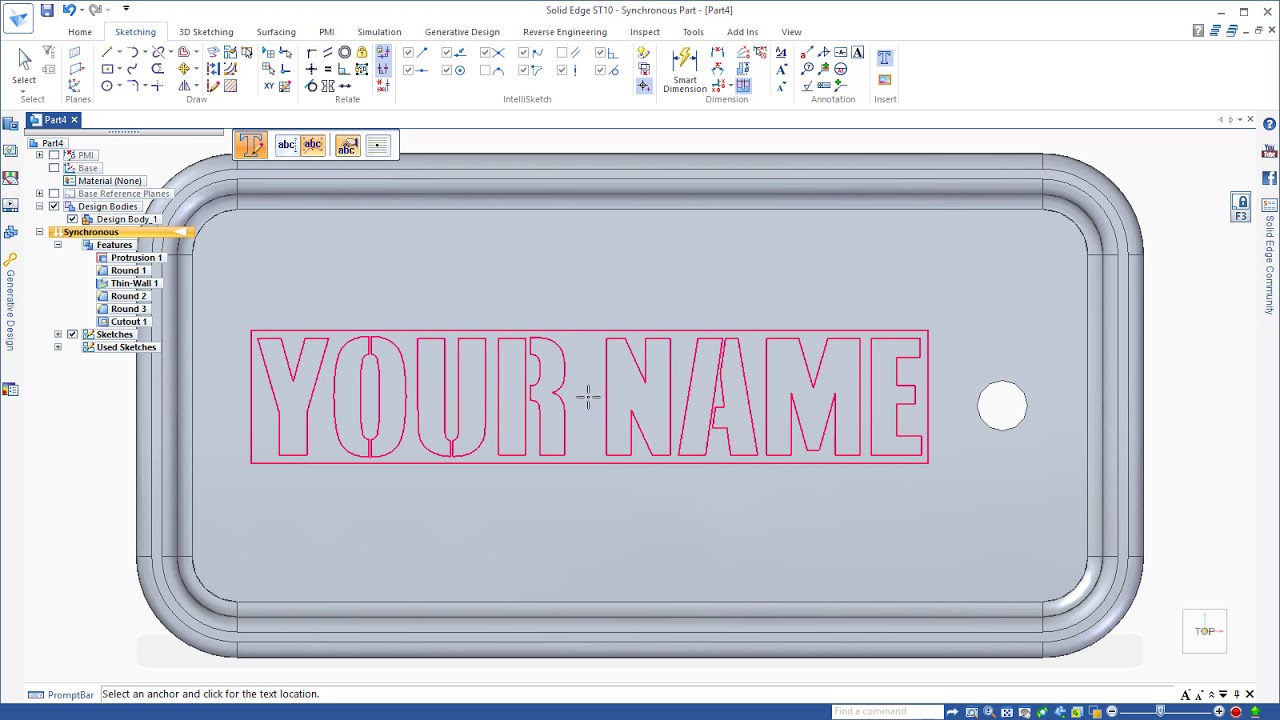The image size is (1280, 720).
Task: Click the Undo icon in the title bar
Action: (x=69, y=10)
